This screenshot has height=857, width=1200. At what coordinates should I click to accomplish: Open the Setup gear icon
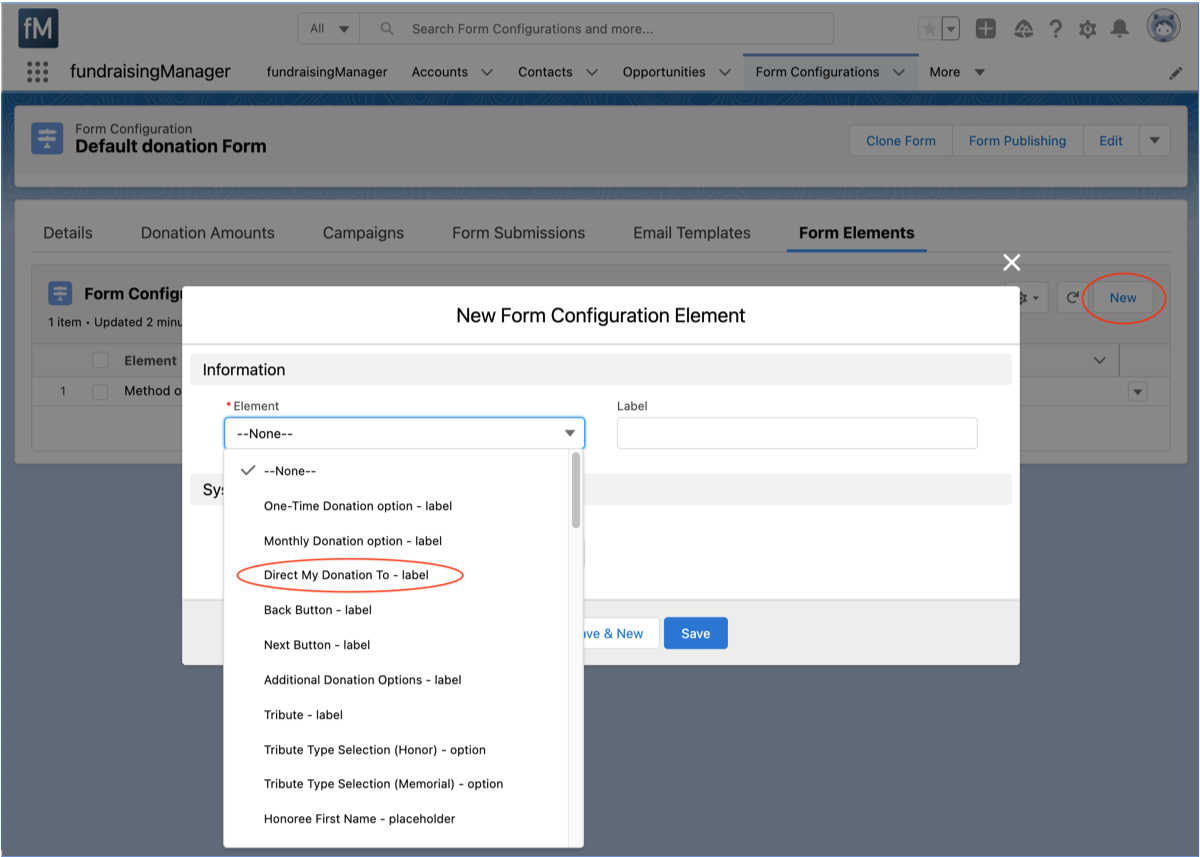click(1088, 29)
